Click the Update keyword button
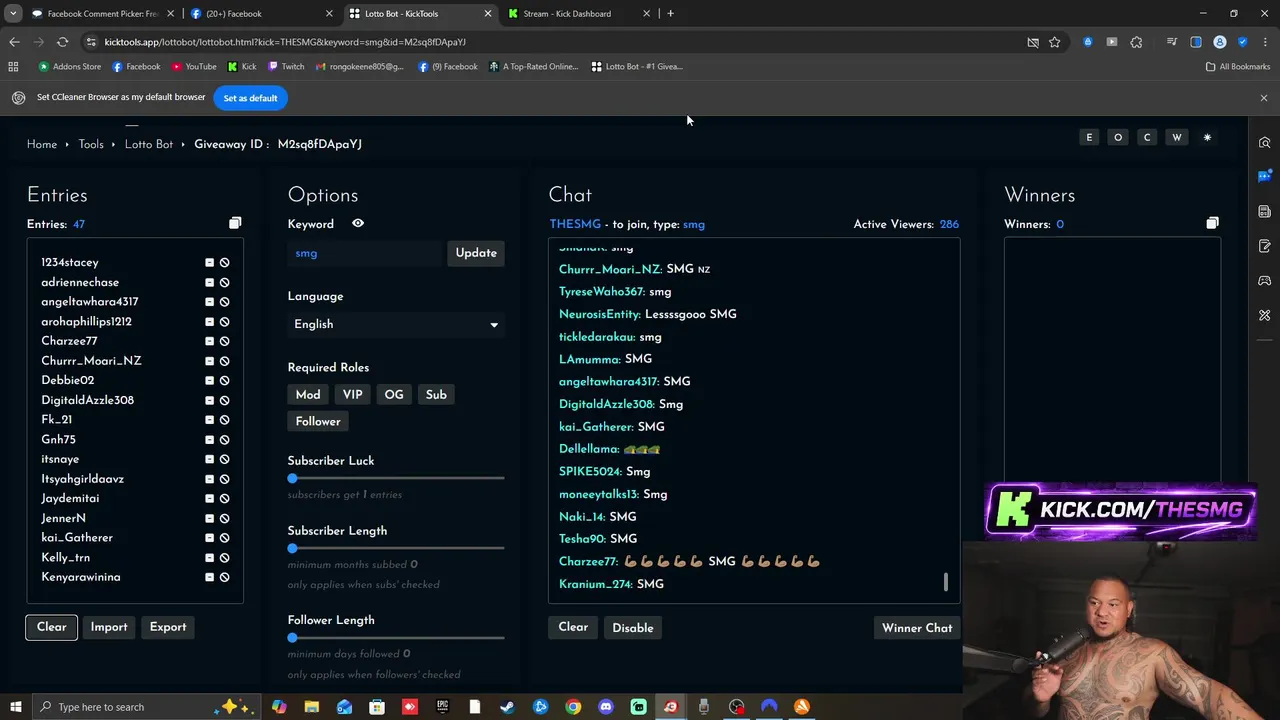The width and height of the screenshot is (1280, 720). [476, 253]
